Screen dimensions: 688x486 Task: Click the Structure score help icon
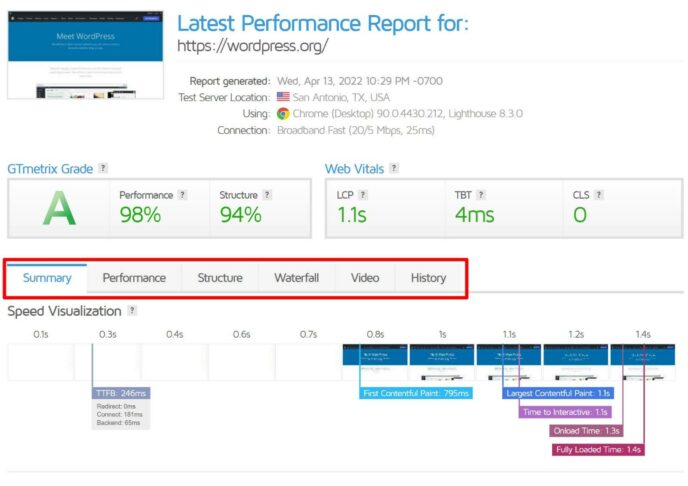coord(267,195)
